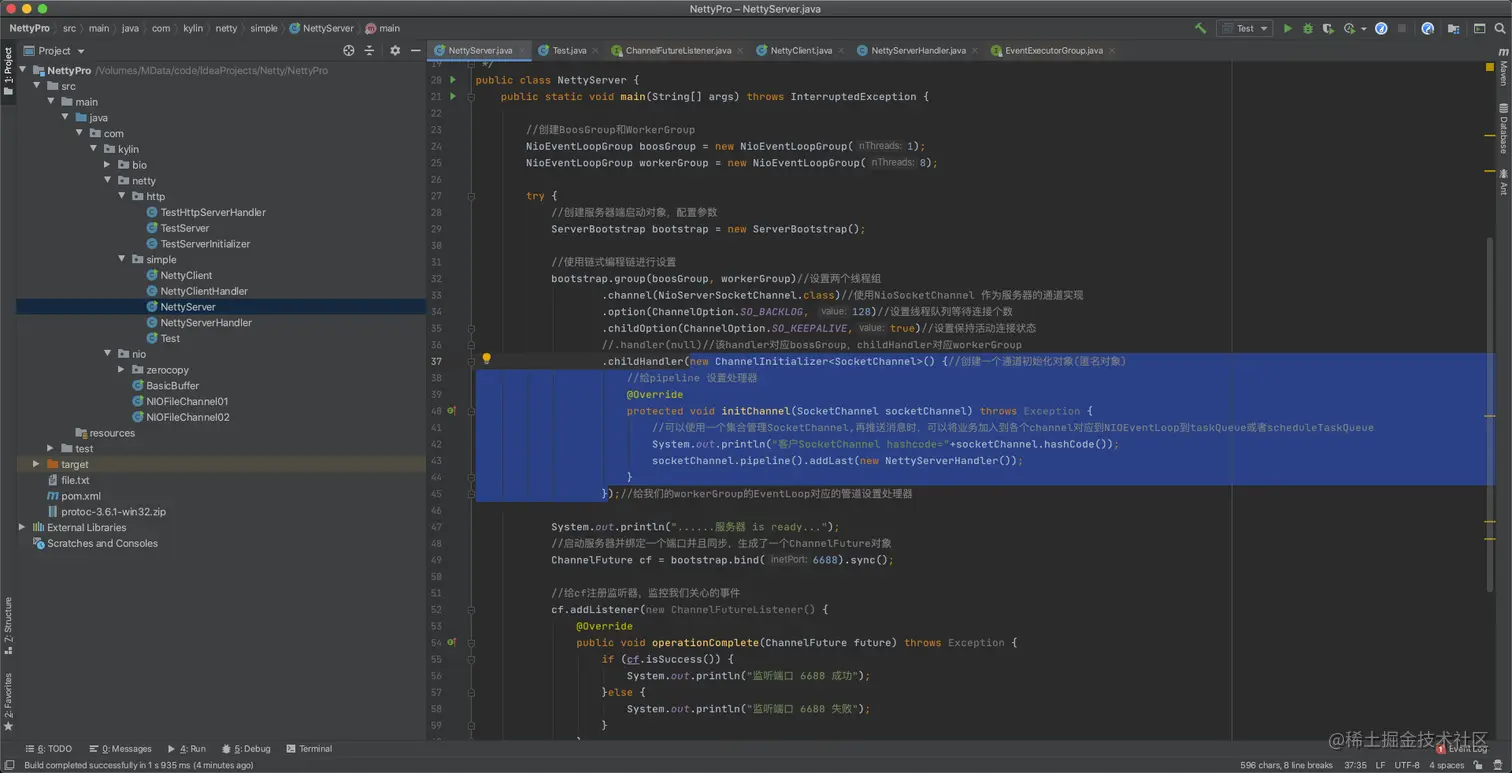Click override gutter icon on line 40
This screenshot has width=1512, height=773.
click(x=452, y=411)
